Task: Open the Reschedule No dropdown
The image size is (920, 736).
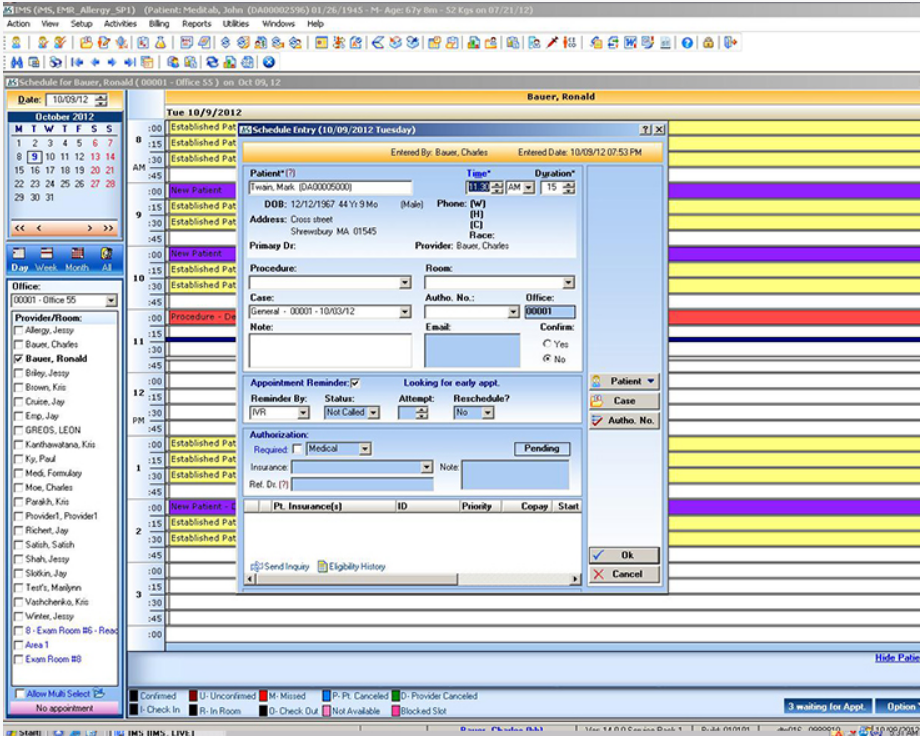Action: click(x=488, y=413)
